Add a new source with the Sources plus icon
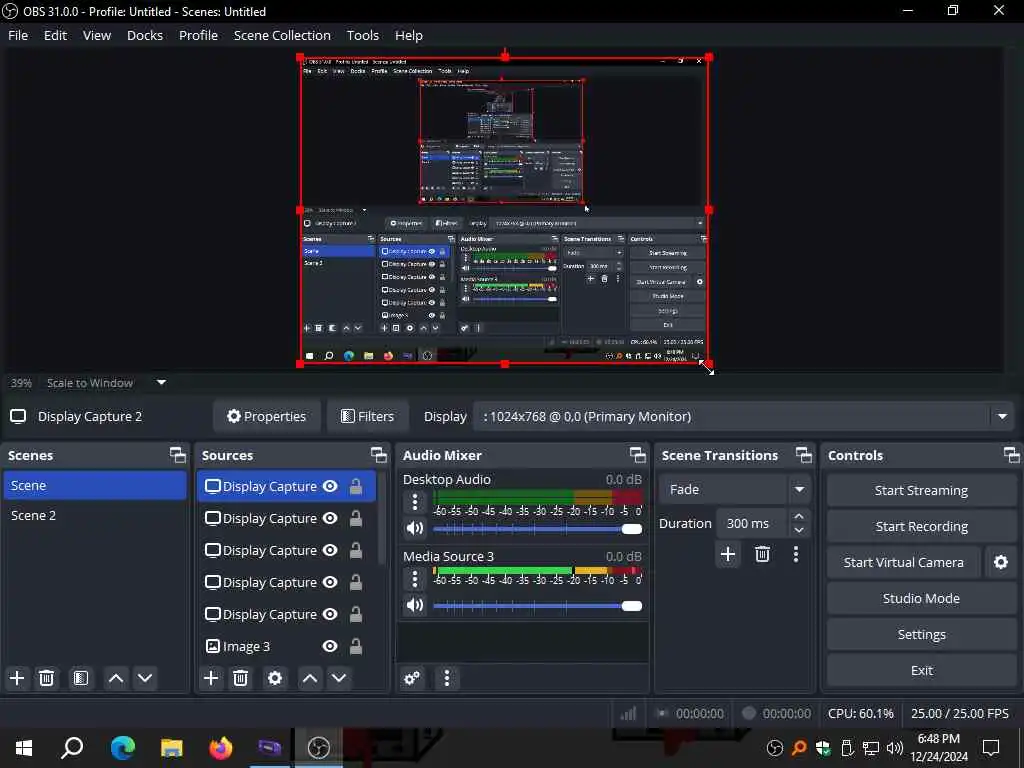This screenshot has height=768, width=1024. pos(211,678)
